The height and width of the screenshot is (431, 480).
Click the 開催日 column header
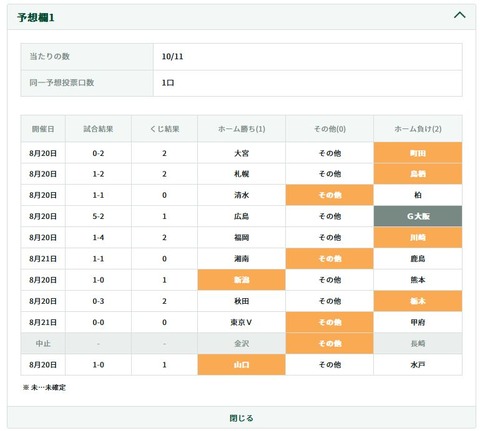click(43, 129)
